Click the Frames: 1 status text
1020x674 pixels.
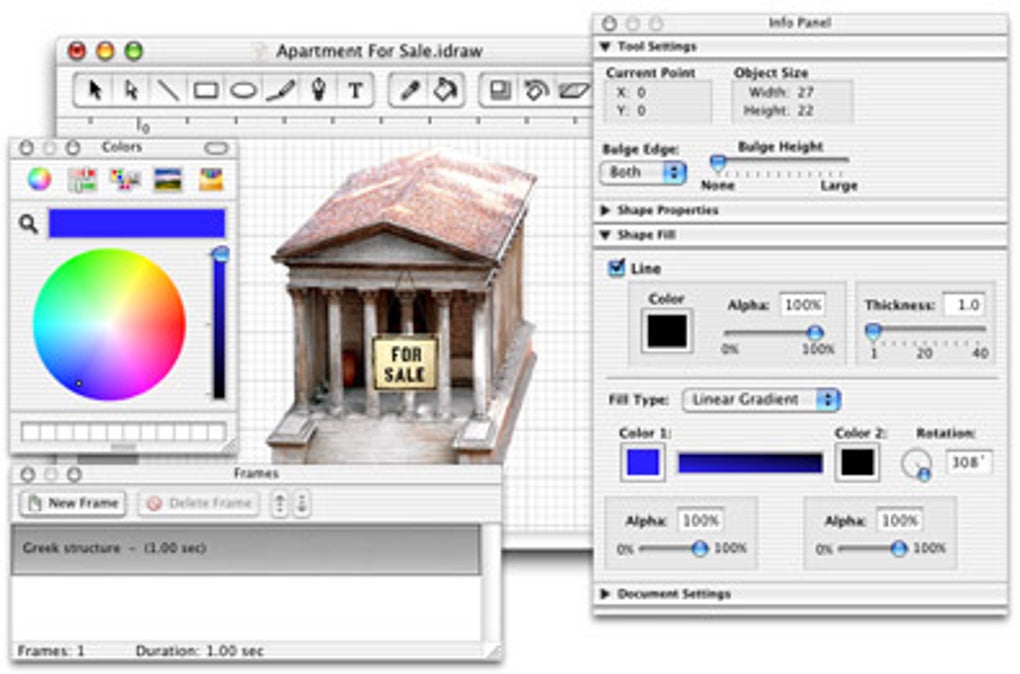(x=51, y=651)
